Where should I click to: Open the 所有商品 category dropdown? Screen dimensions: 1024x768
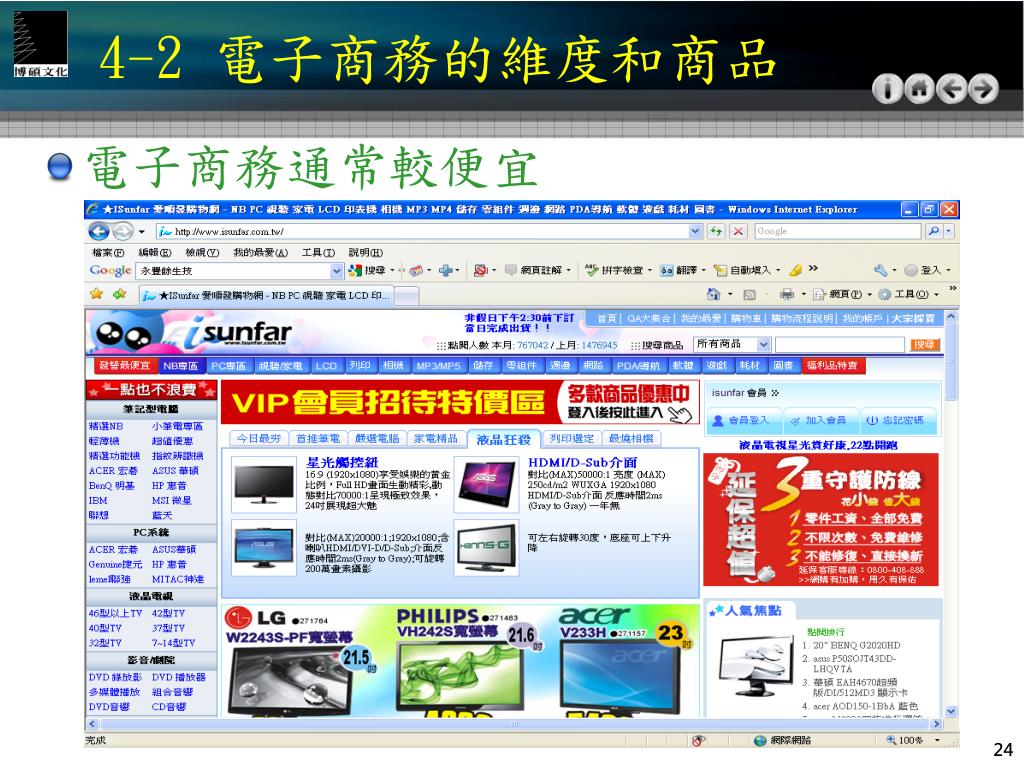(x=763, y=344)
